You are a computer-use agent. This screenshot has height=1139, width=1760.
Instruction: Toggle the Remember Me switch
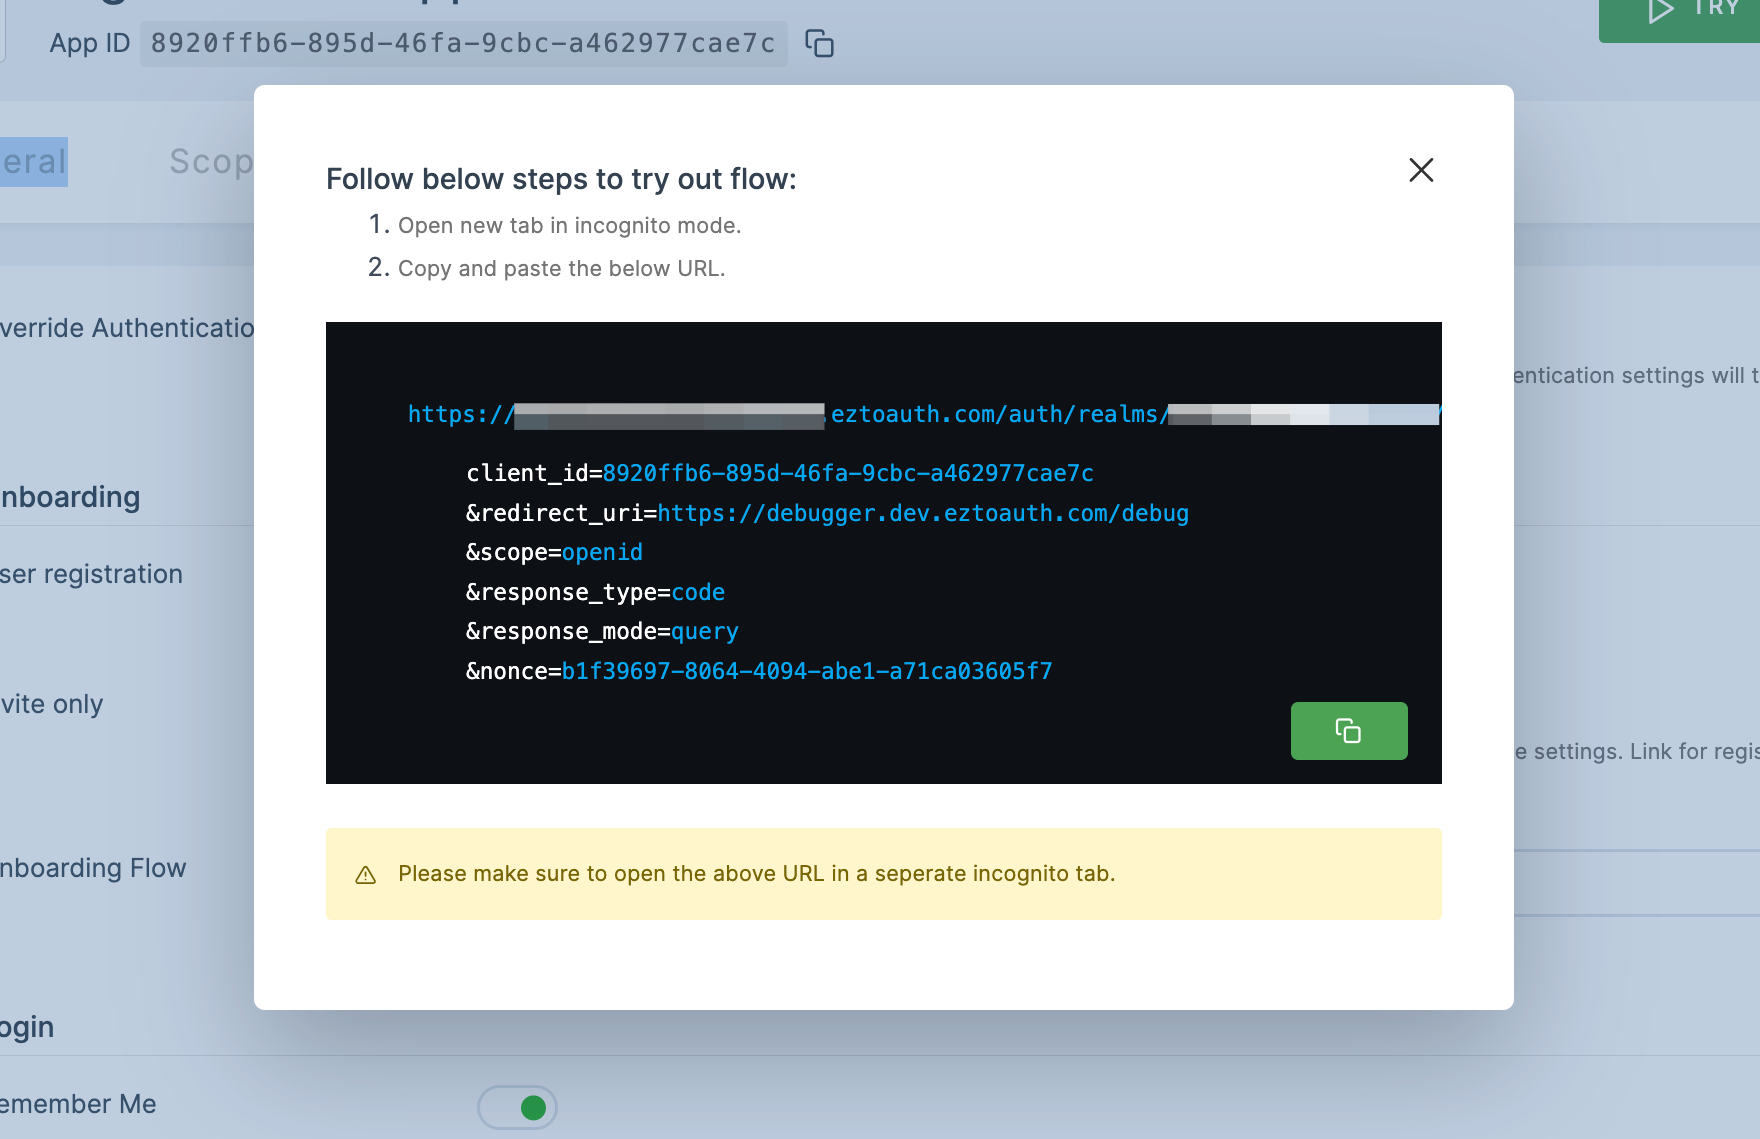(x=517, y=1107)
